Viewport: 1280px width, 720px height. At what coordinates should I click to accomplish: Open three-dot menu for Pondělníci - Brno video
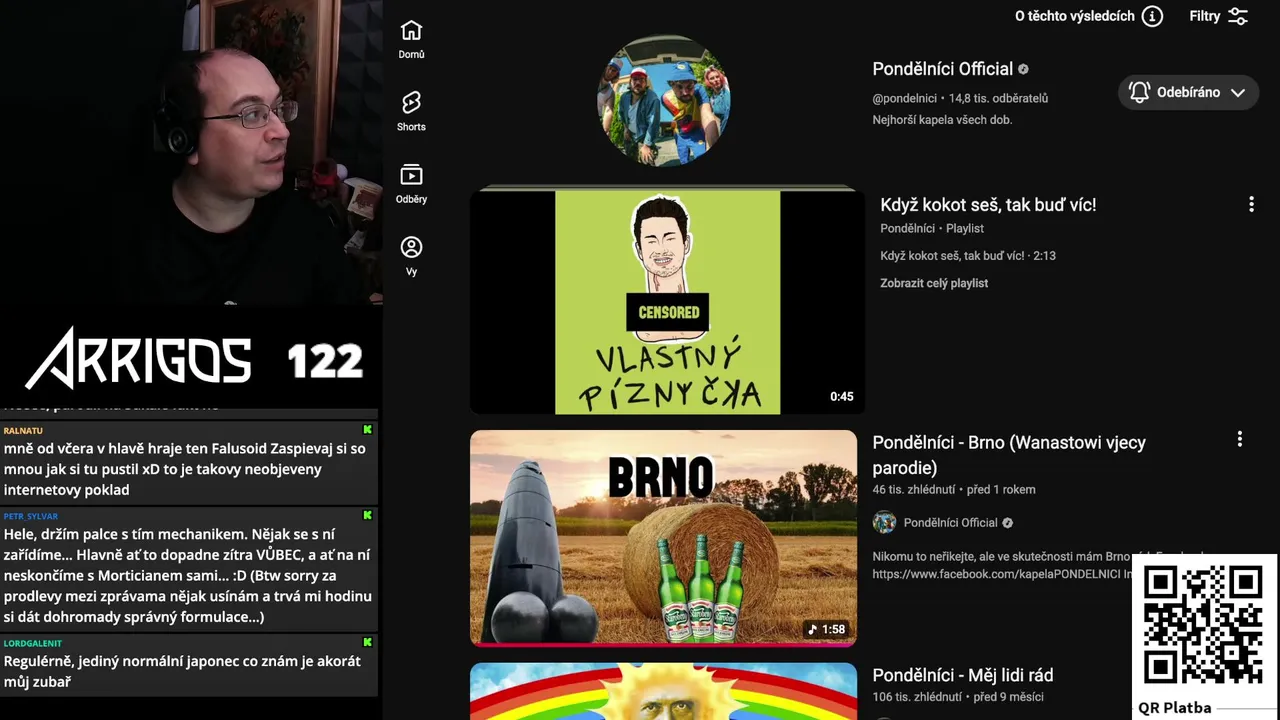(1240, 439)
